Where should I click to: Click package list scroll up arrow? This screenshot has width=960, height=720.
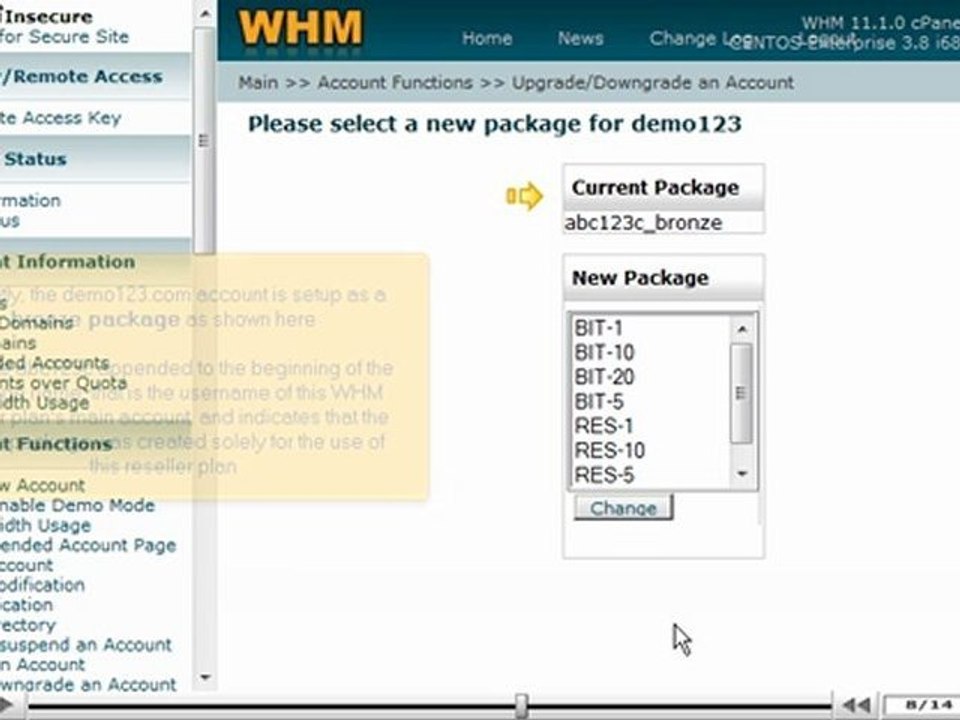[742, 329]
